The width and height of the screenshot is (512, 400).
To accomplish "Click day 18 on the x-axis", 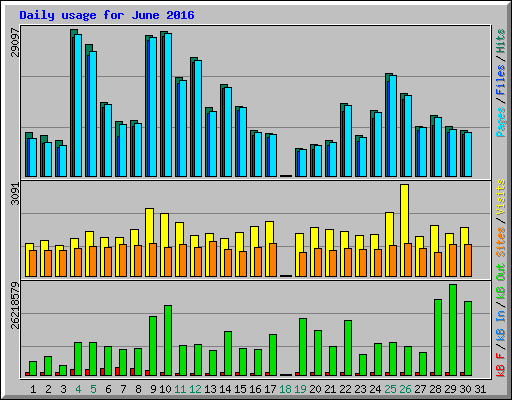I will point(285,389).
